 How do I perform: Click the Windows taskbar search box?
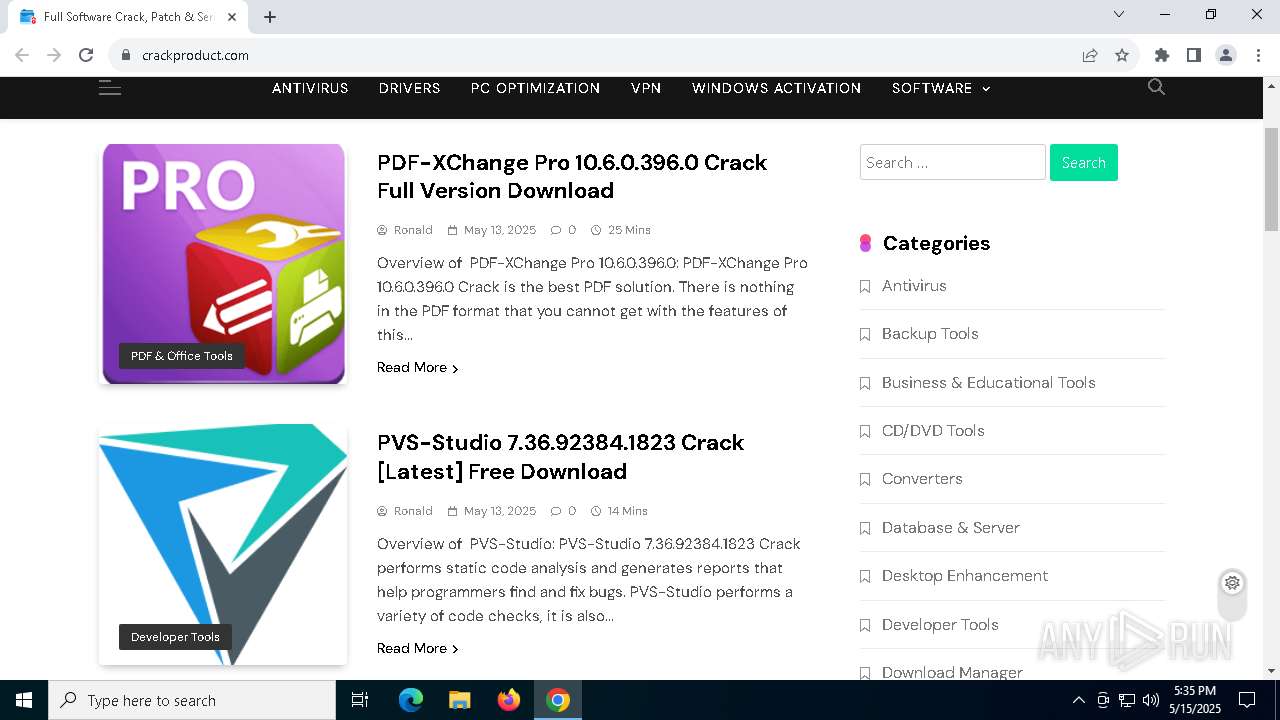click(x=192, y=700)
